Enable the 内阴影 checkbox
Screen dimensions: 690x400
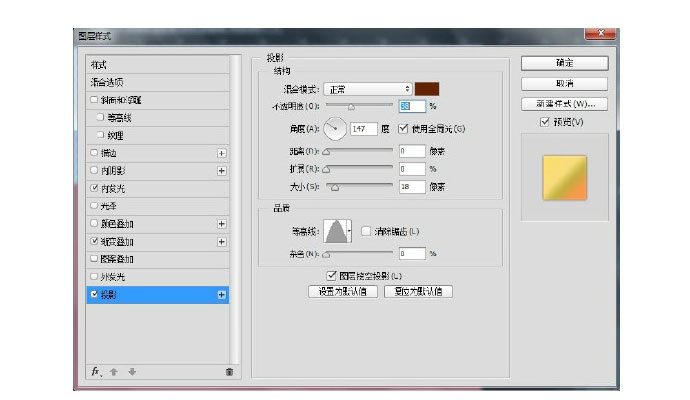click(x=94, y=170)
